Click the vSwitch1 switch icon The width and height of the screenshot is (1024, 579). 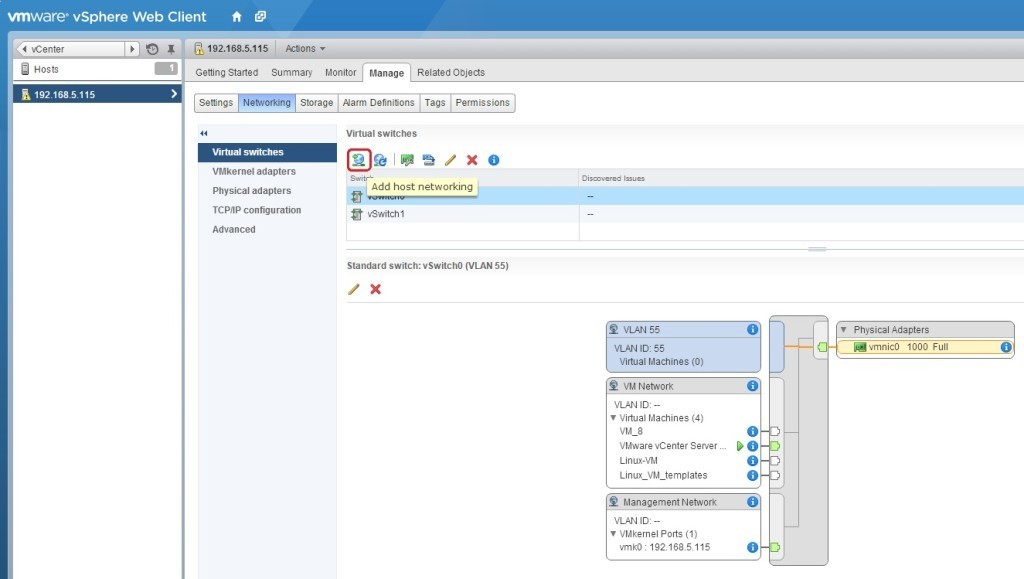(x=357, y=214)
